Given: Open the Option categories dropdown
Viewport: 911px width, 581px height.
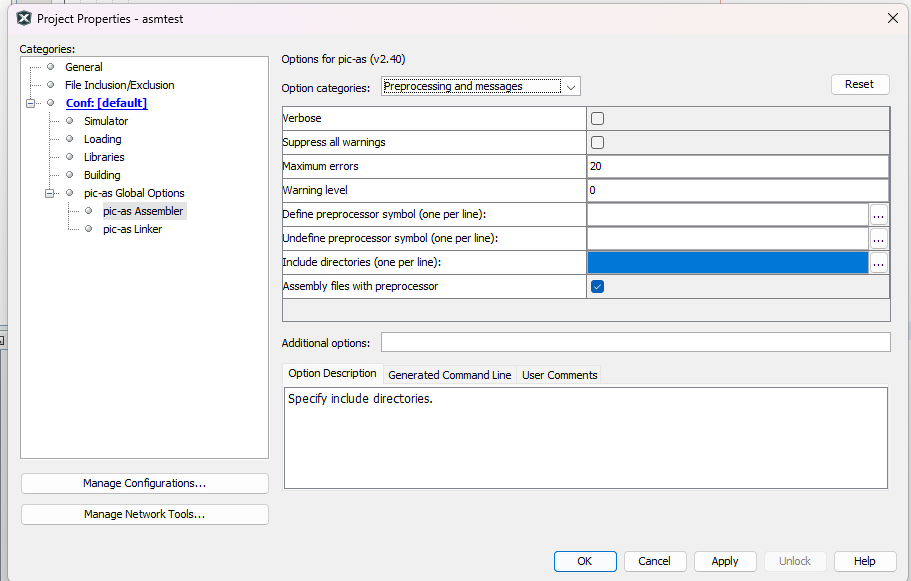Looking at the screenshot, I should tap(481, 87).
